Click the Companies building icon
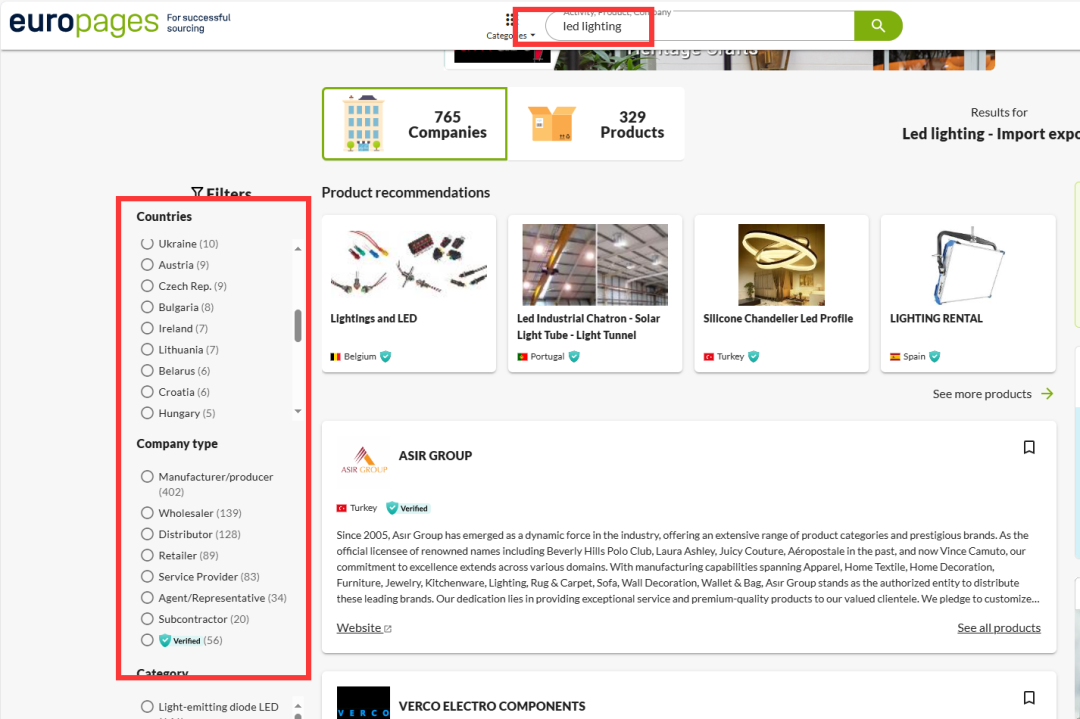 [364, 123]
